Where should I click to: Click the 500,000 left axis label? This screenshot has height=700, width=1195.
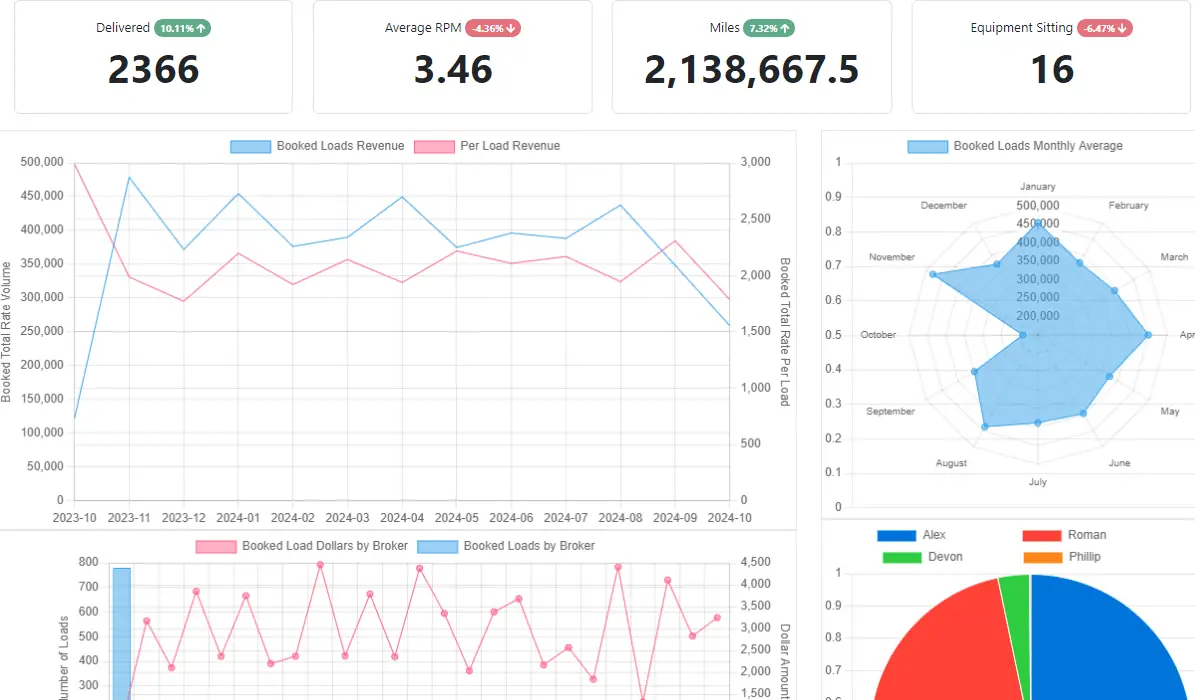42,162
